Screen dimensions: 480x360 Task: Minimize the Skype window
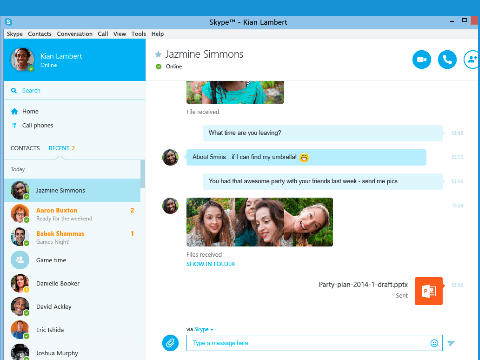[x=452, y=21]
